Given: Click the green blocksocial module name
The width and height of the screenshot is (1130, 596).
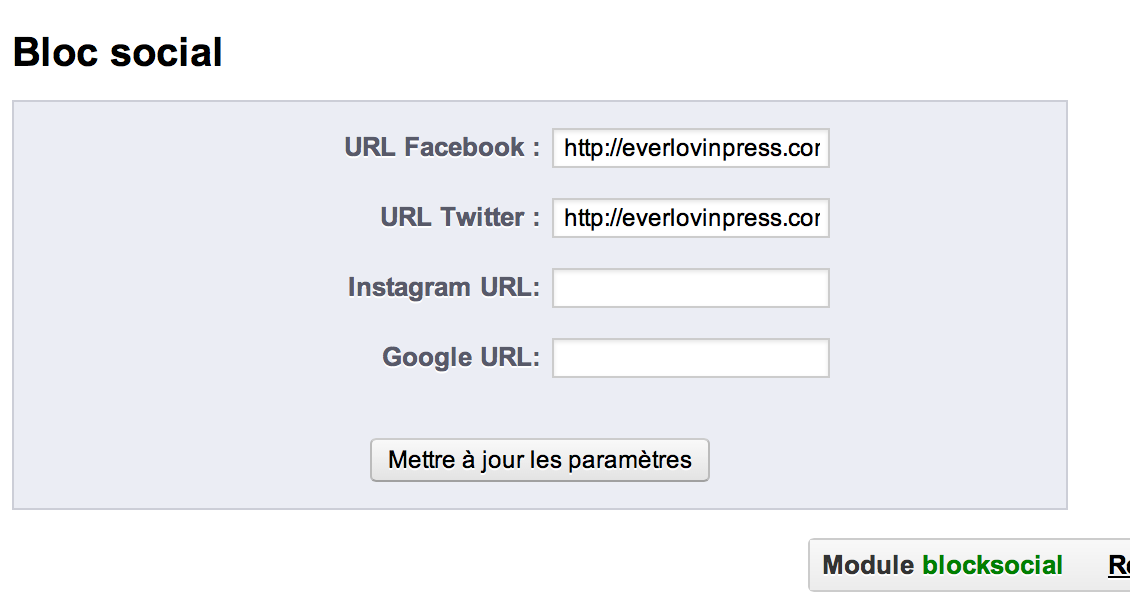Looking at the screenshot, I should point(992,566).
